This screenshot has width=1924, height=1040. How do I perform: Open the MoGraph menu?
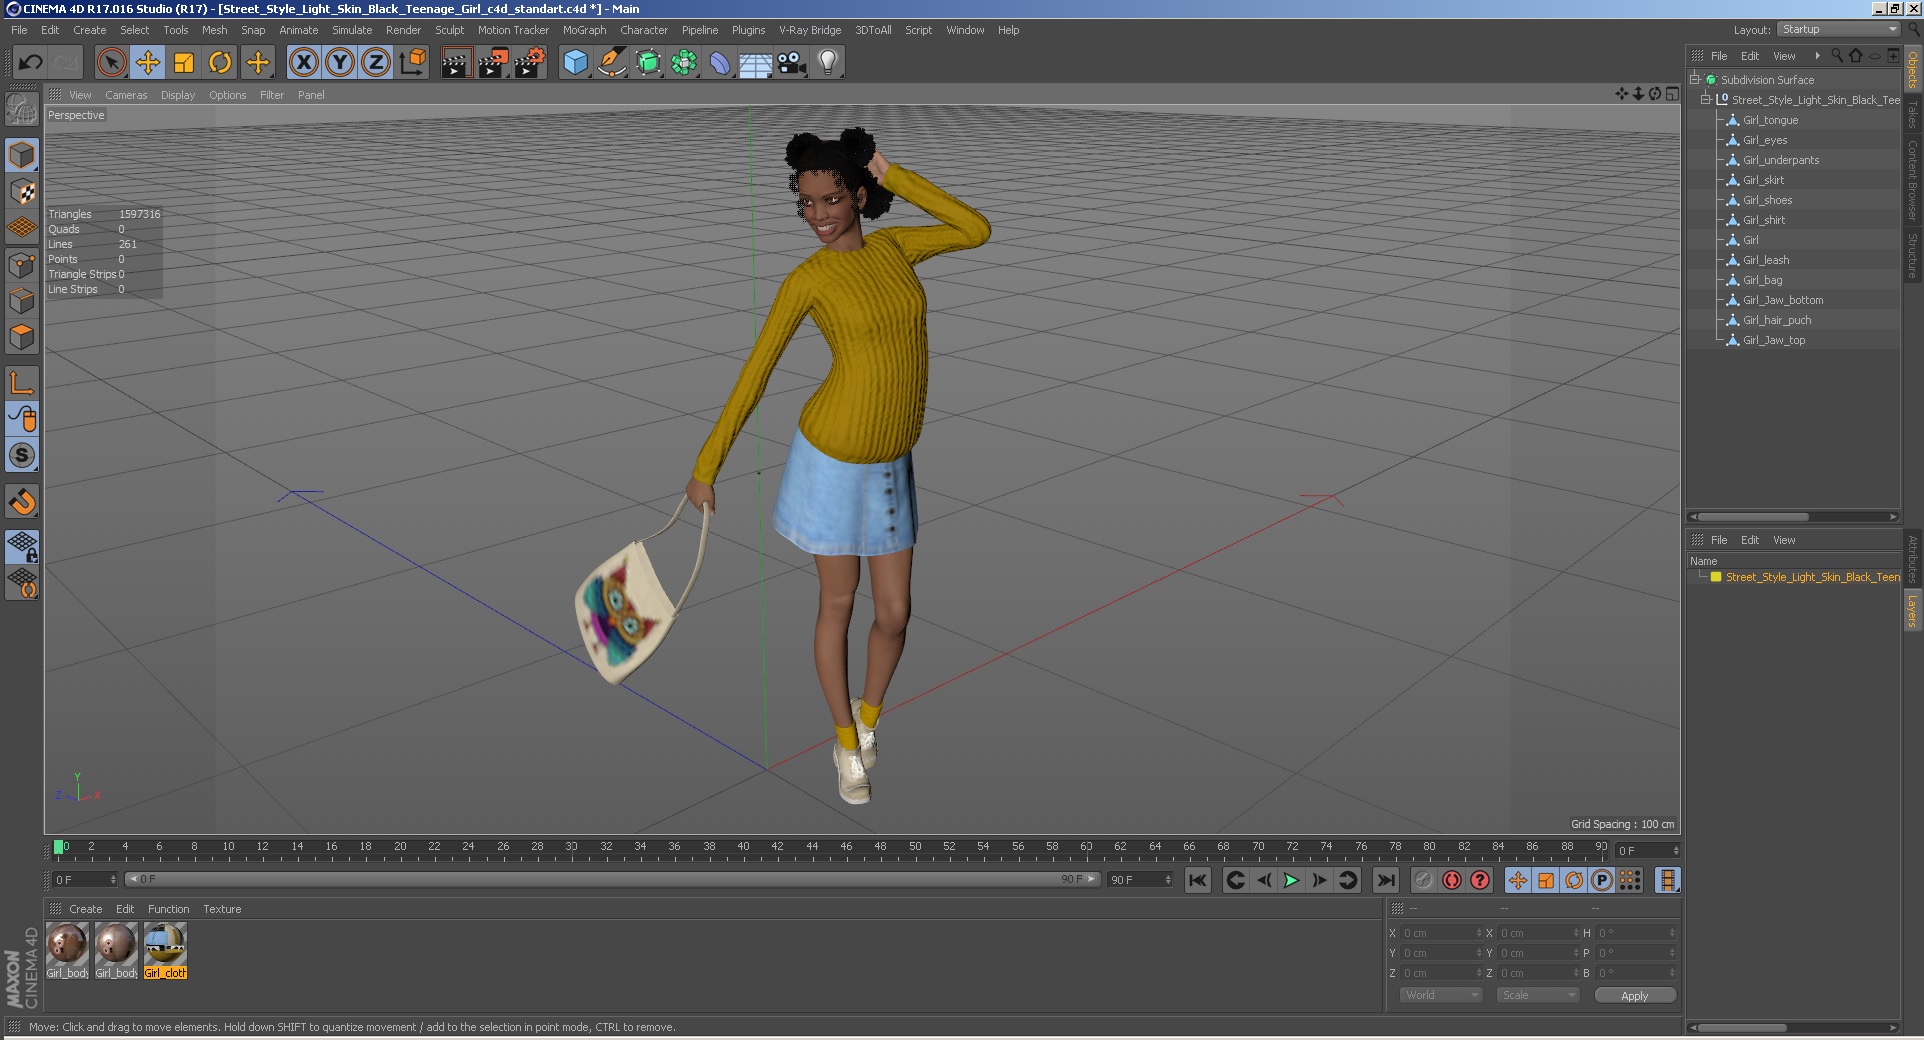[x=584, y=30]
